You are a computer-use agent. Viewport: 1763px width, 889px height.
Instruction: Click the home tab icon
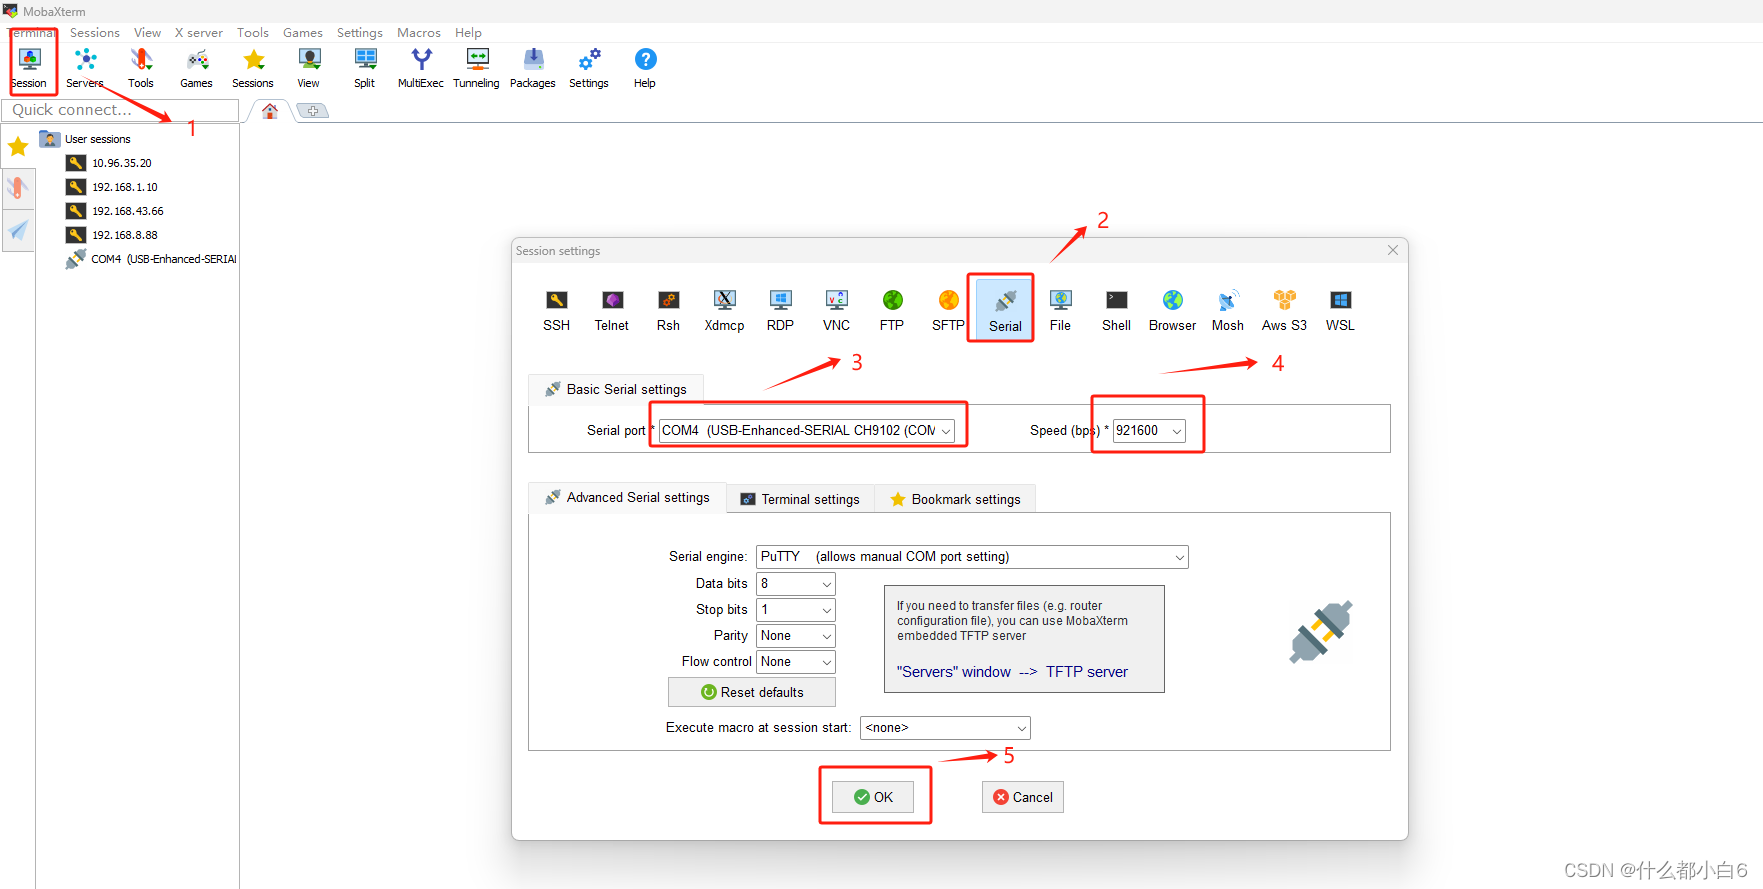tap(270, 111)
